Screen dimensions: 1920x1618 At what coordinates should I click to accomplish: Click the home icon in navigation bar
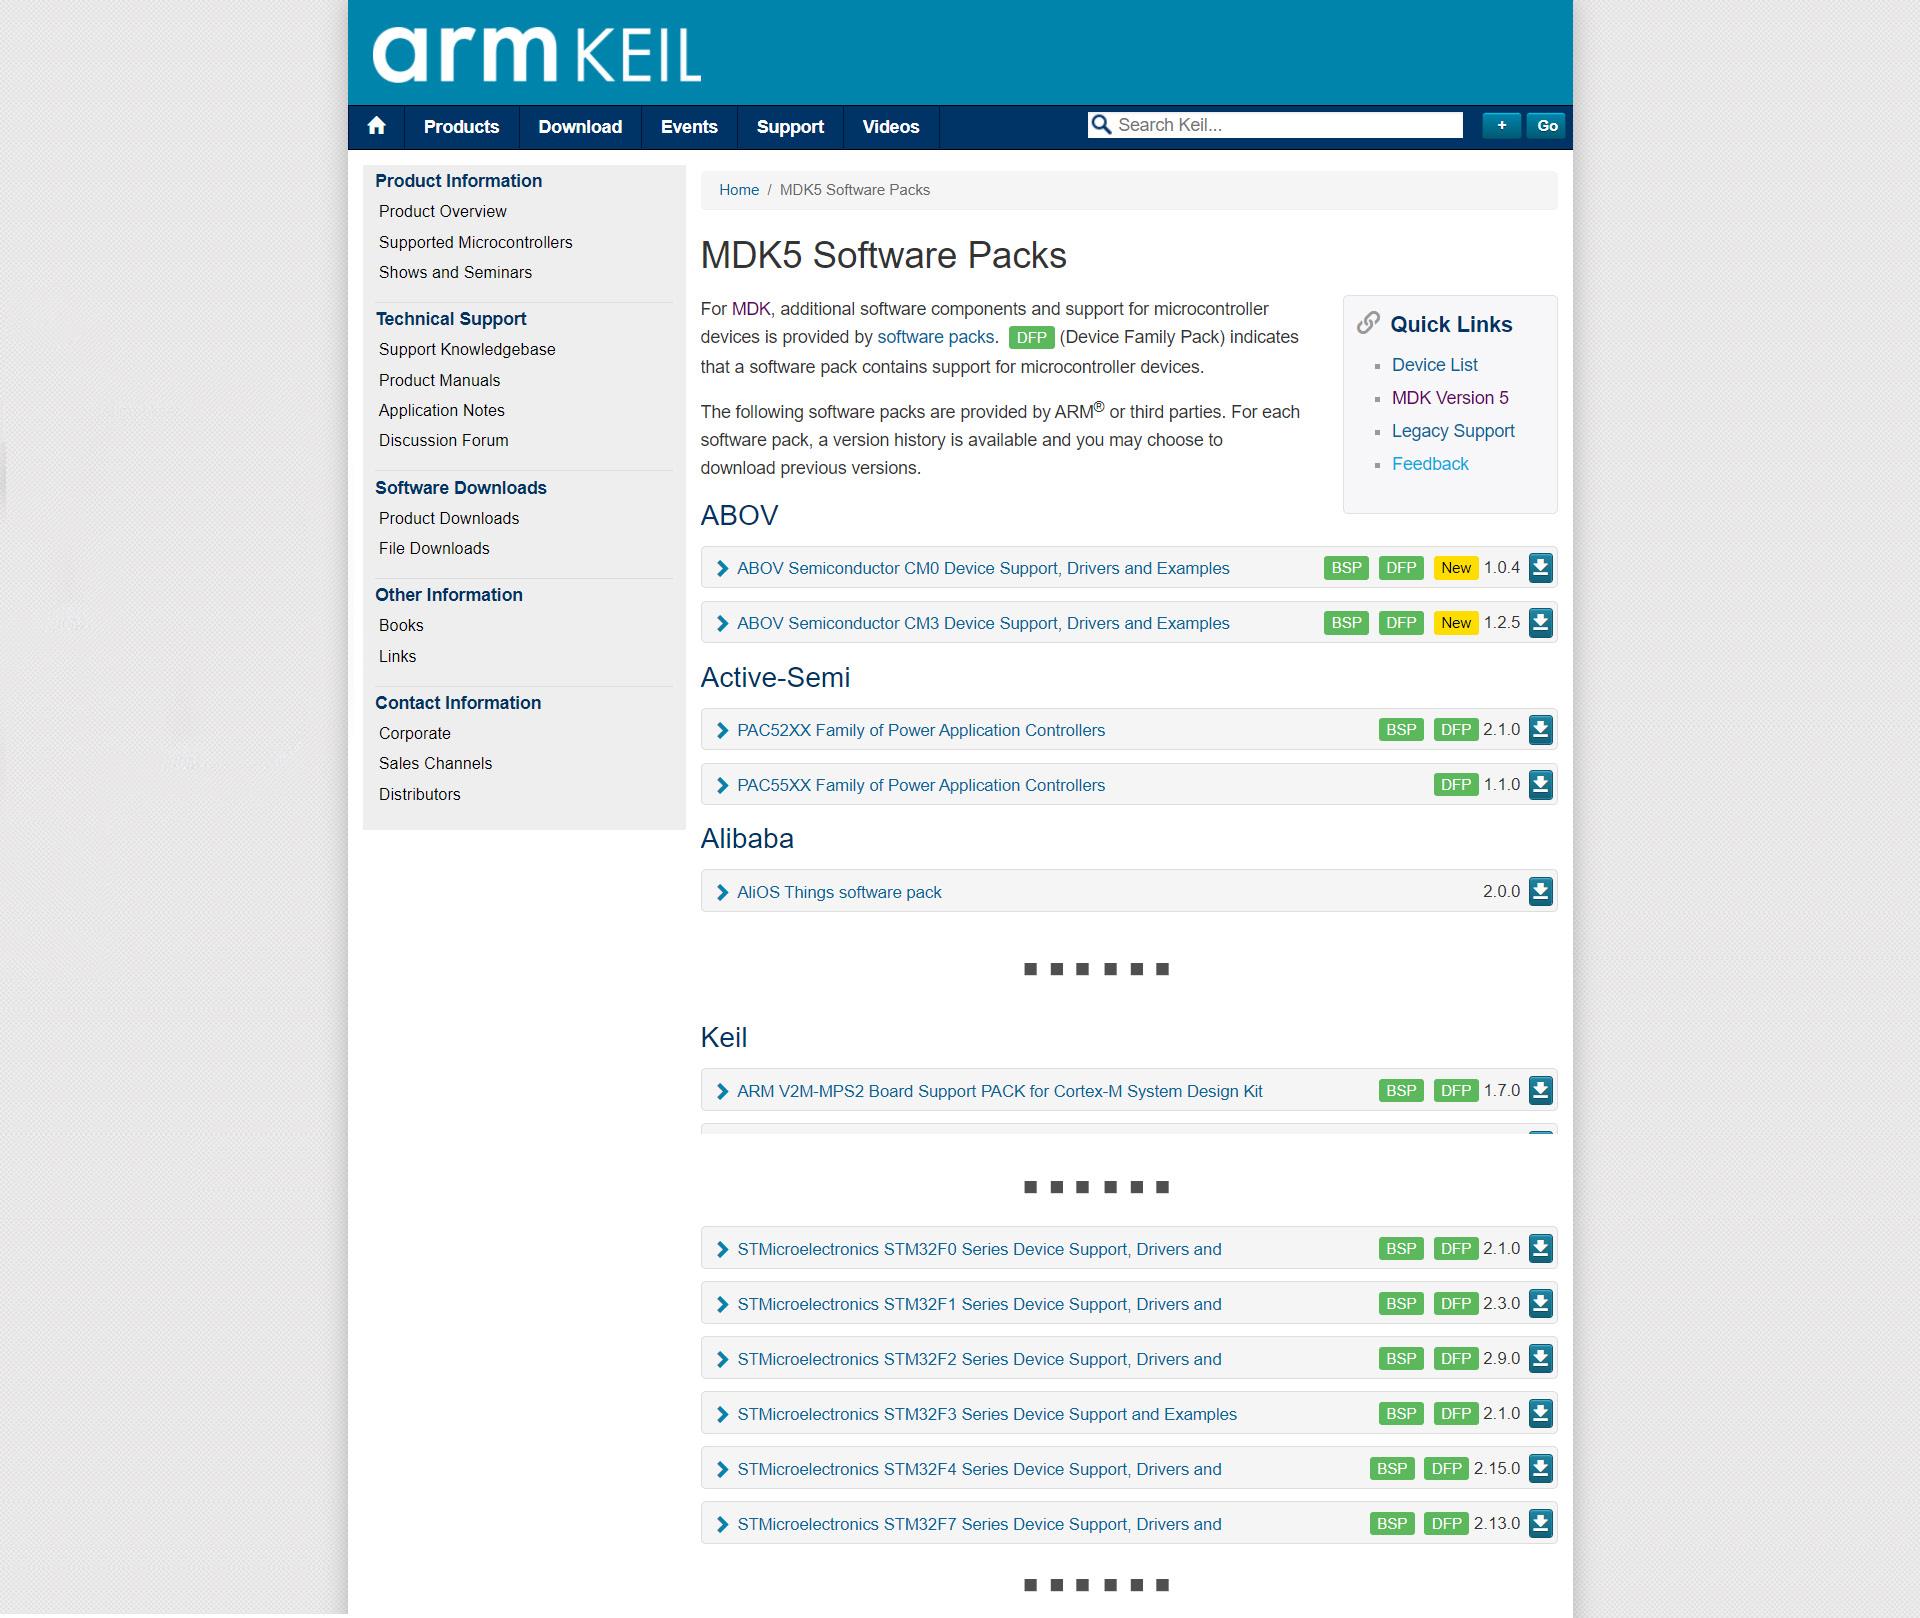point(376,126)
